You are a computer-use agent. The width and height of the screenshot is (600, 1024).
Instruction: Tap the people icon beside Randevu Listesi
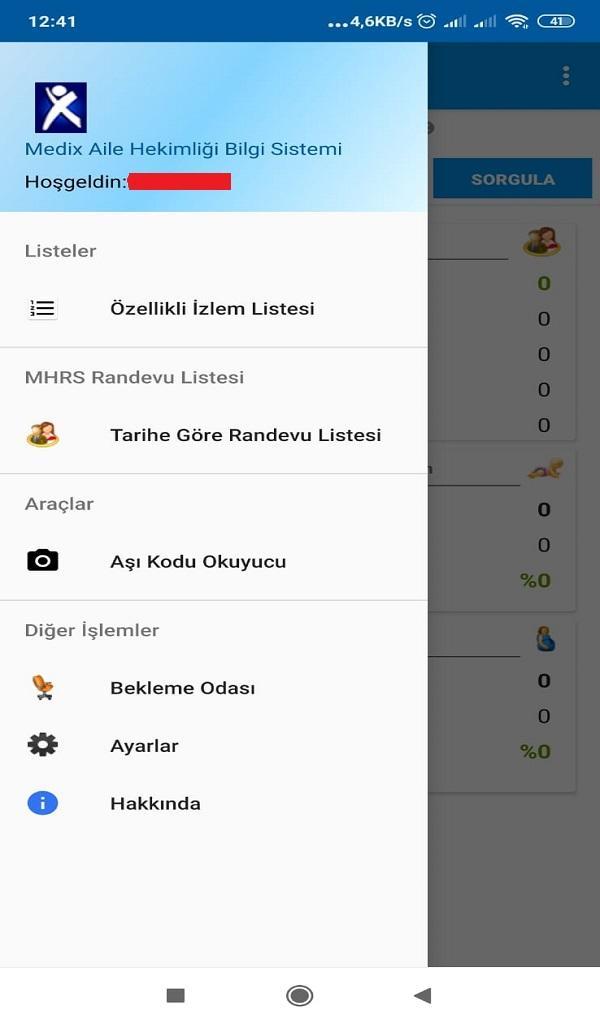[x=42, y=434]
